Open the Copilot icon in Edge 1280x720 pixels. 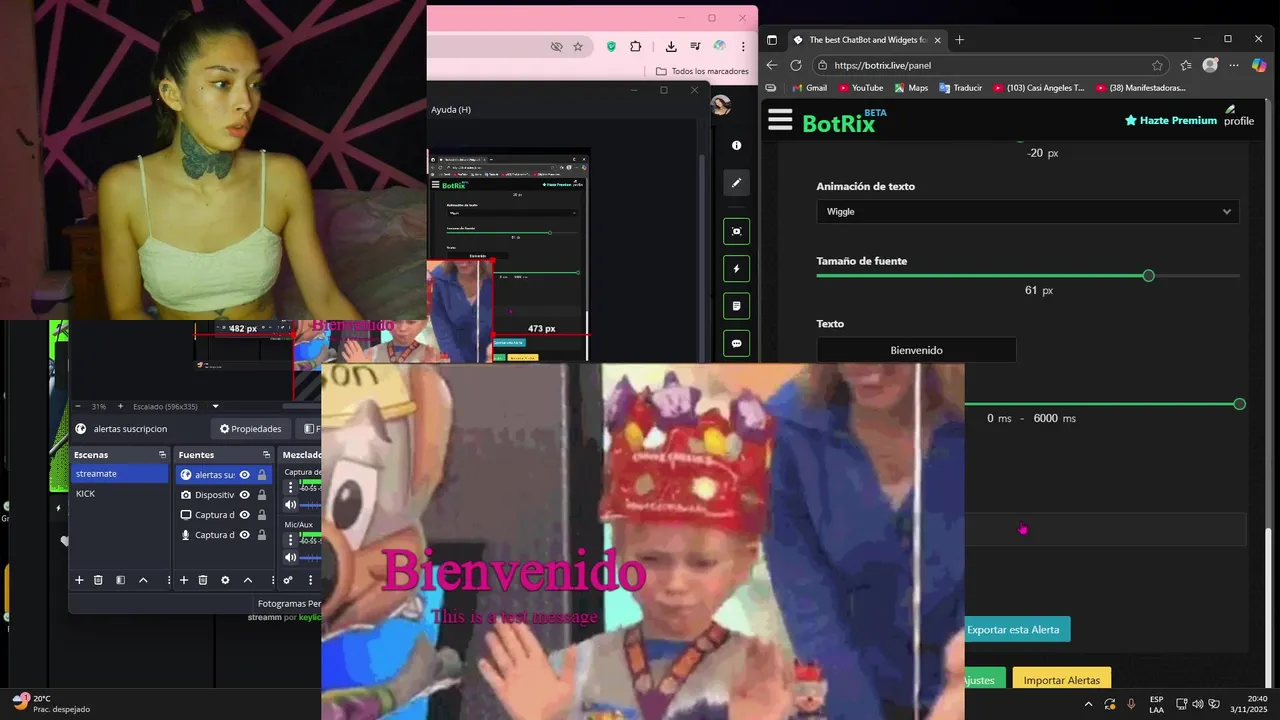pos(1259,65)
